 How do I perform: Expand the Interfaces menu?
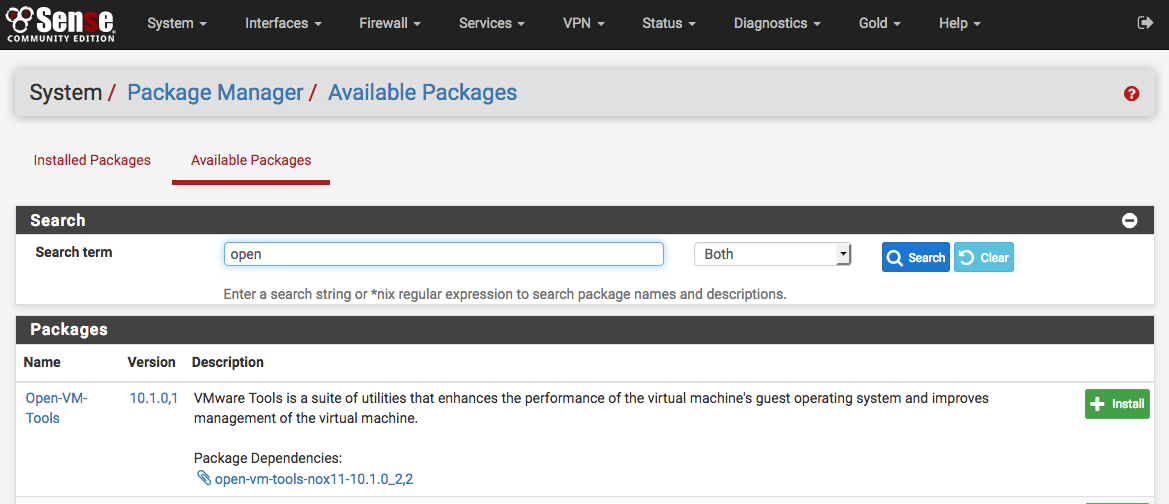[x=283, y=23]
